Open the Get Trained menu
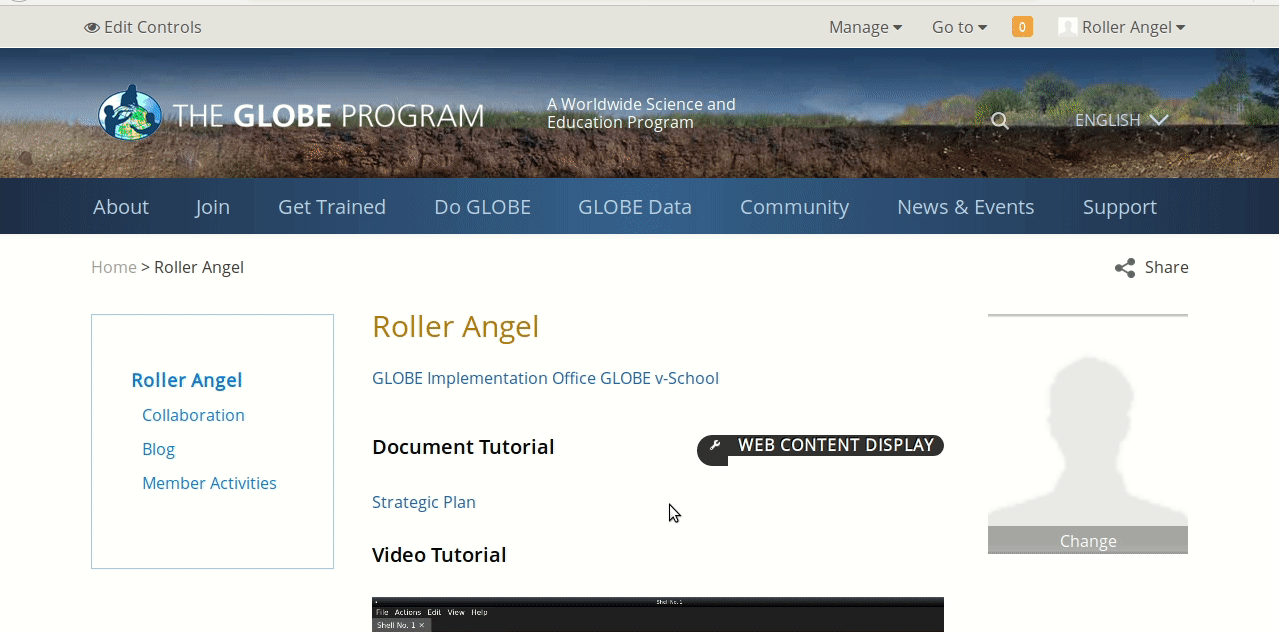This screenshot has width=1279, height=632. coord(332,207)
